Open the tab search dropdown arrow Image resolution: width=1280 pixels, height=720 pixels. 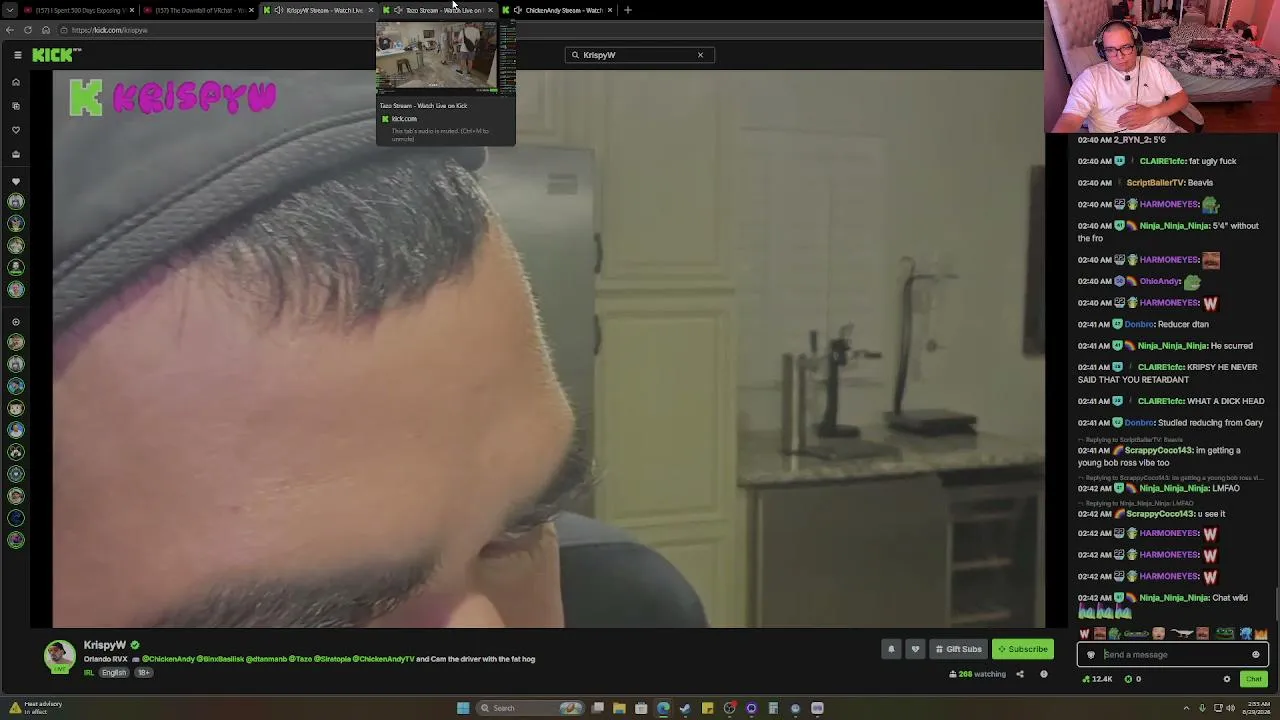(x=9, y=10)
